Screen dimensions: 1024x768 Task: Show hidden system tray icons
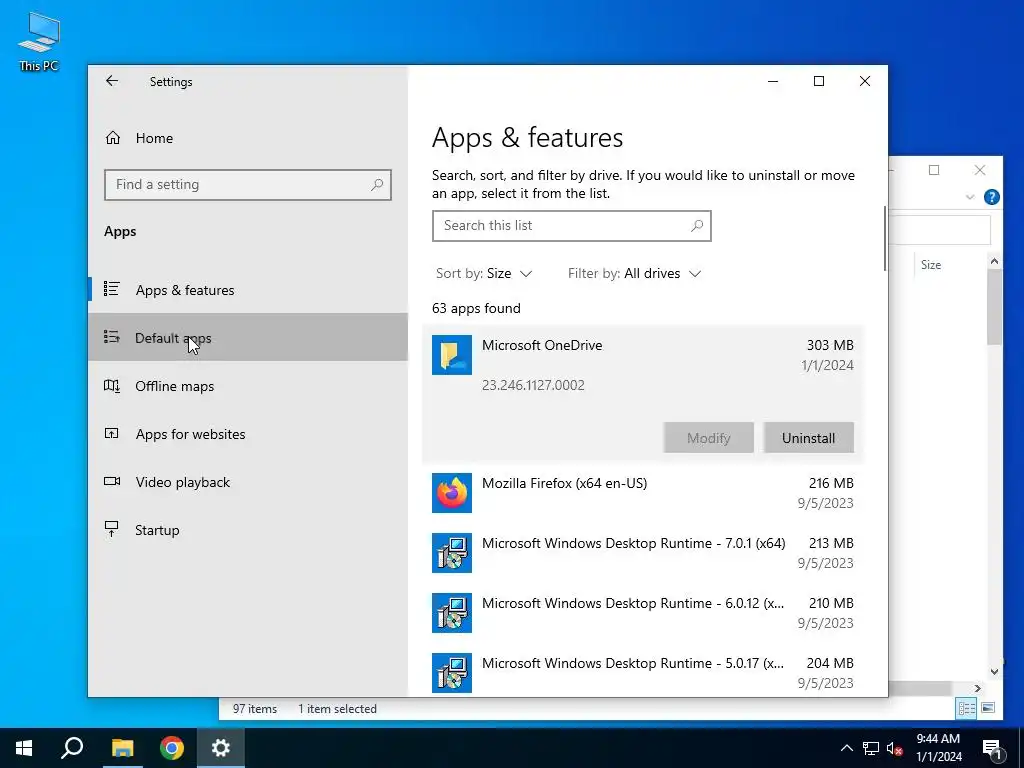pyautogui.click(x=846, y=748)
